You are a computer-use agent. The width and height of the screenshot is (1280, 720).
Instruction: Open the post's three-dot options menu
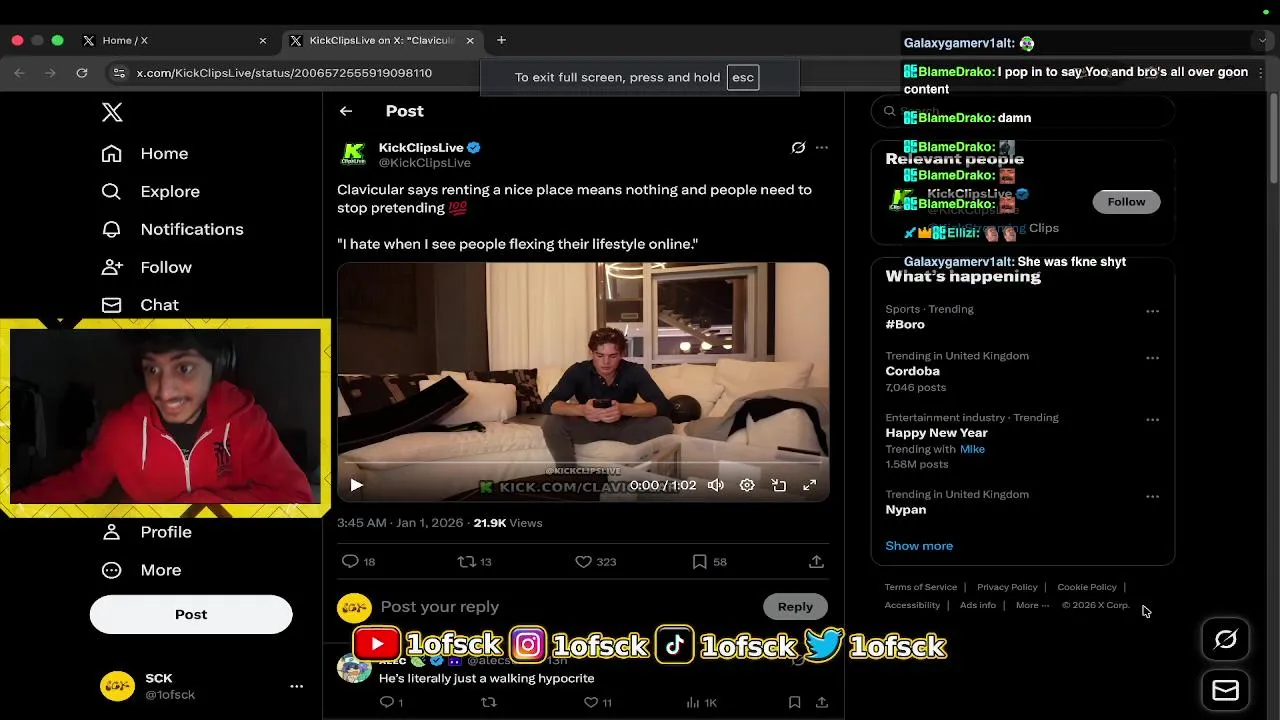[822, 147]
